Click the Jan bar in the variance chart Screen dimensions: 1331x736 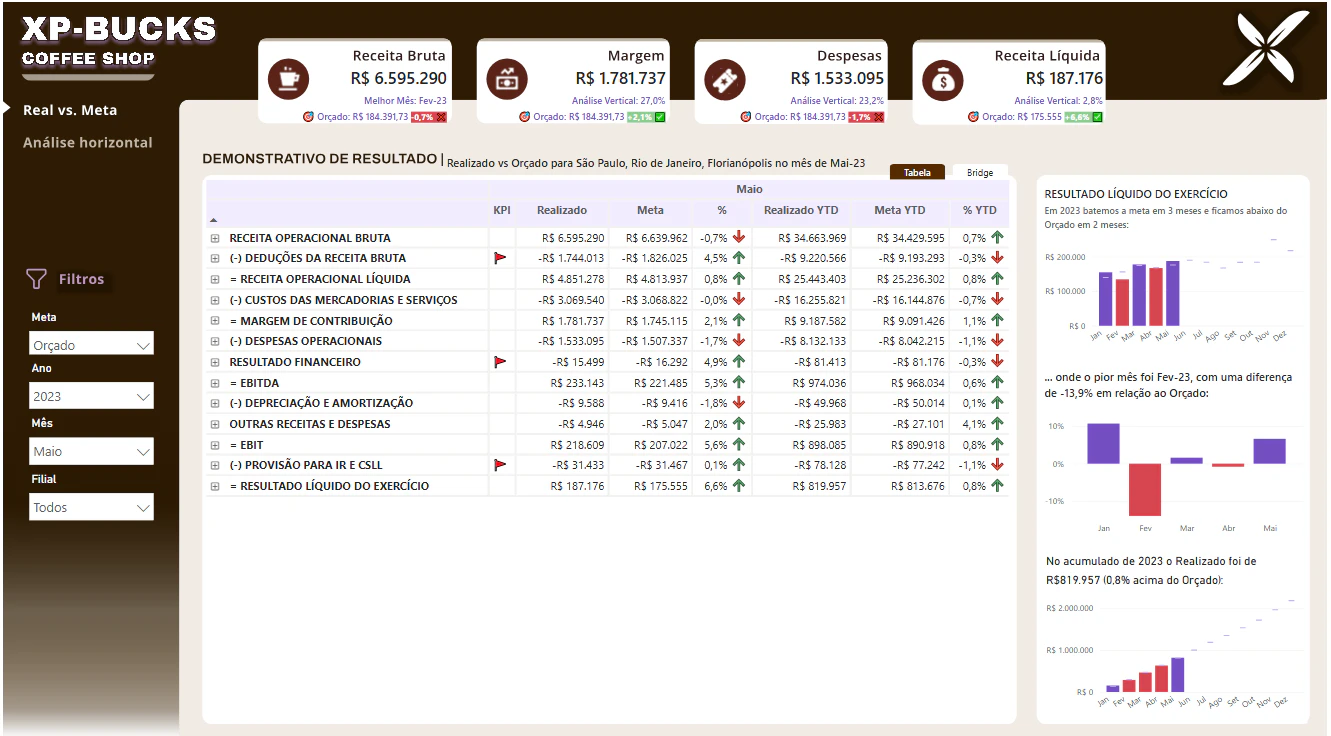click(x=1103, y=444)
